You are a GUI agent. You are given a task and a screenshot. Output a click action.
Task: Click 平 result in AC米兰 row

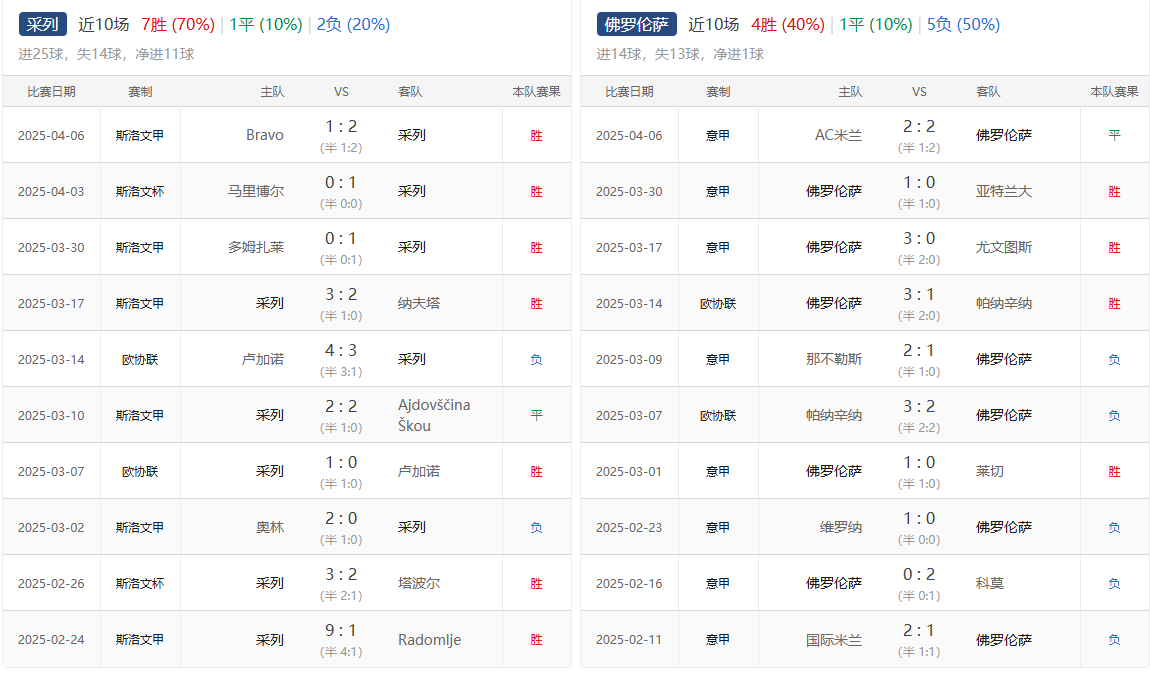coord(1114,135)
